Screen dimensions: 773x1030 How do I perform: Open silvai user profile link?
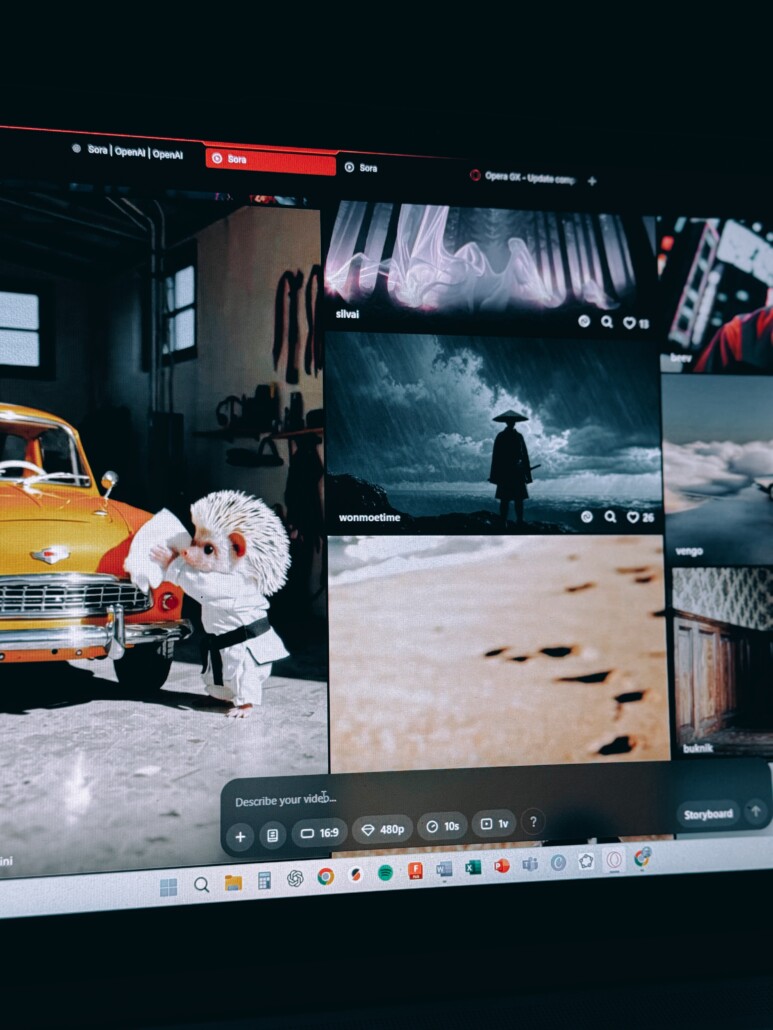[347, 314]
